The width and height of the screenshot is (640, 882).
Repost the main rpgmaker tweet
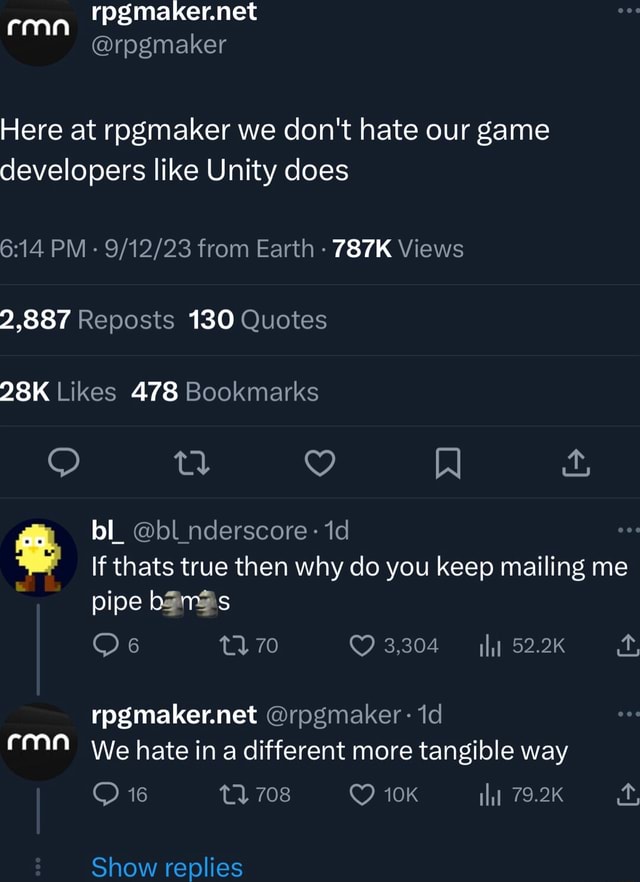coord(192,463)
